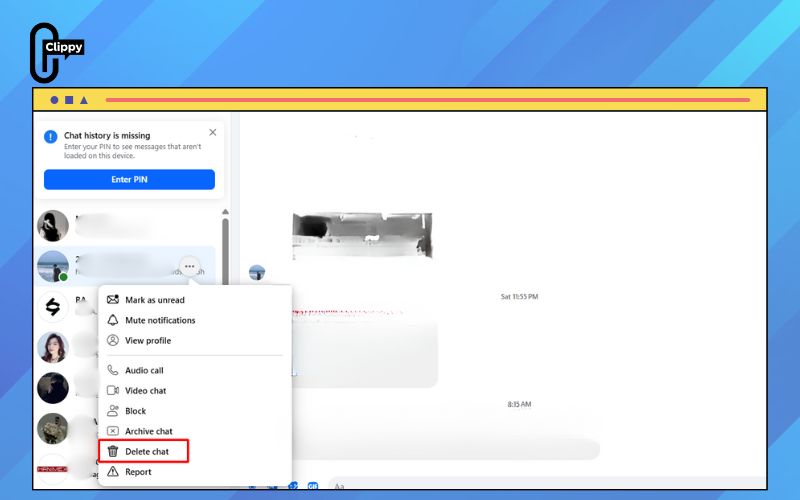Click the message input field Aa
Viewport: 800px width, 500px height.
click(x=546, y=484)
